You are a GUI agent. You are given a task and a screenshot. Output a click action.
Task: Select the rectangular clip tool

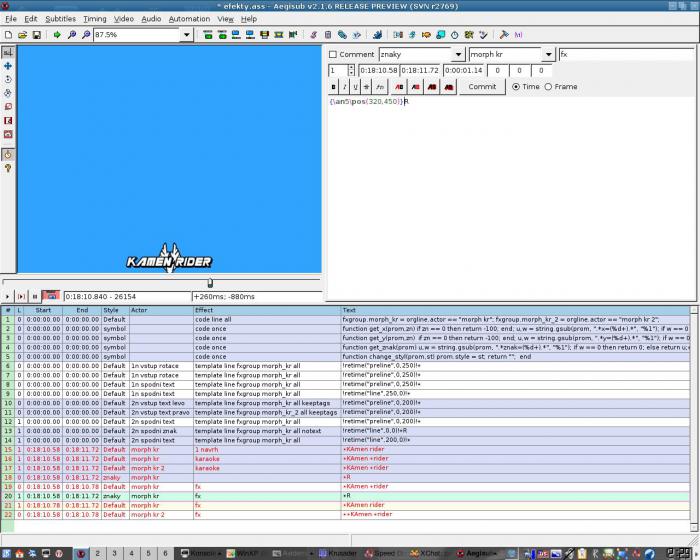pyautogui.click(x=8, y=121)
